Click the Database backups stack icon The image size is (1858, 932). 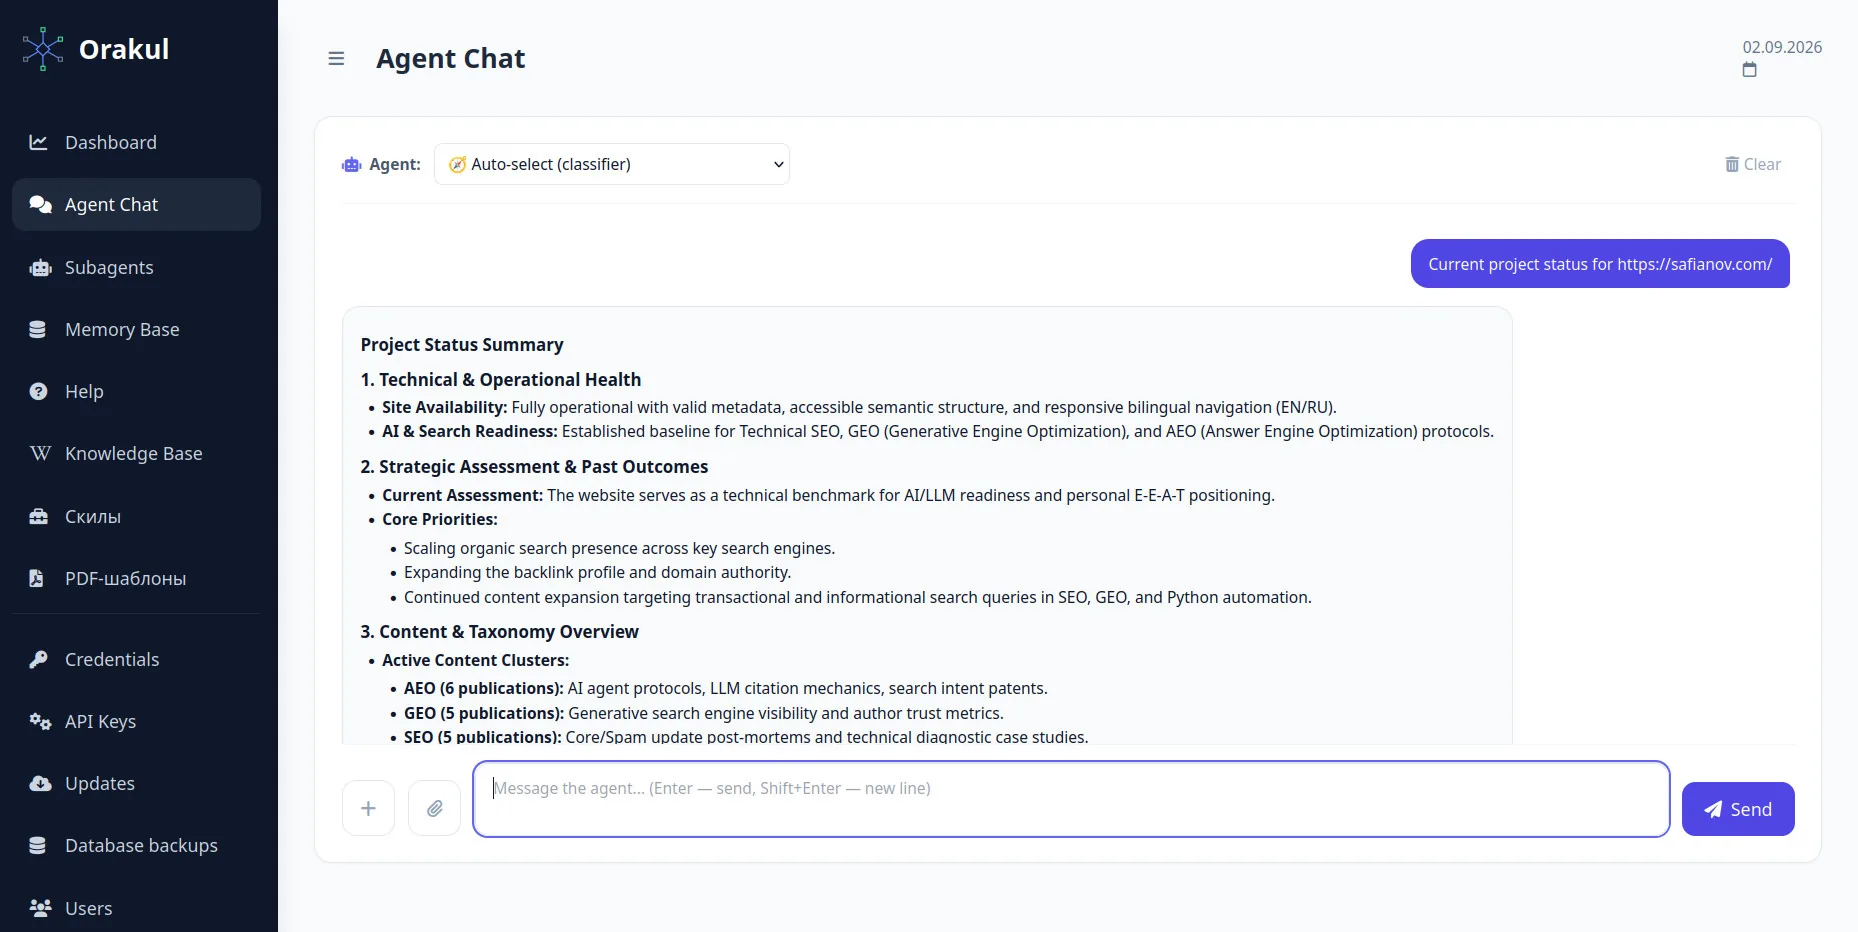[38, 846]
